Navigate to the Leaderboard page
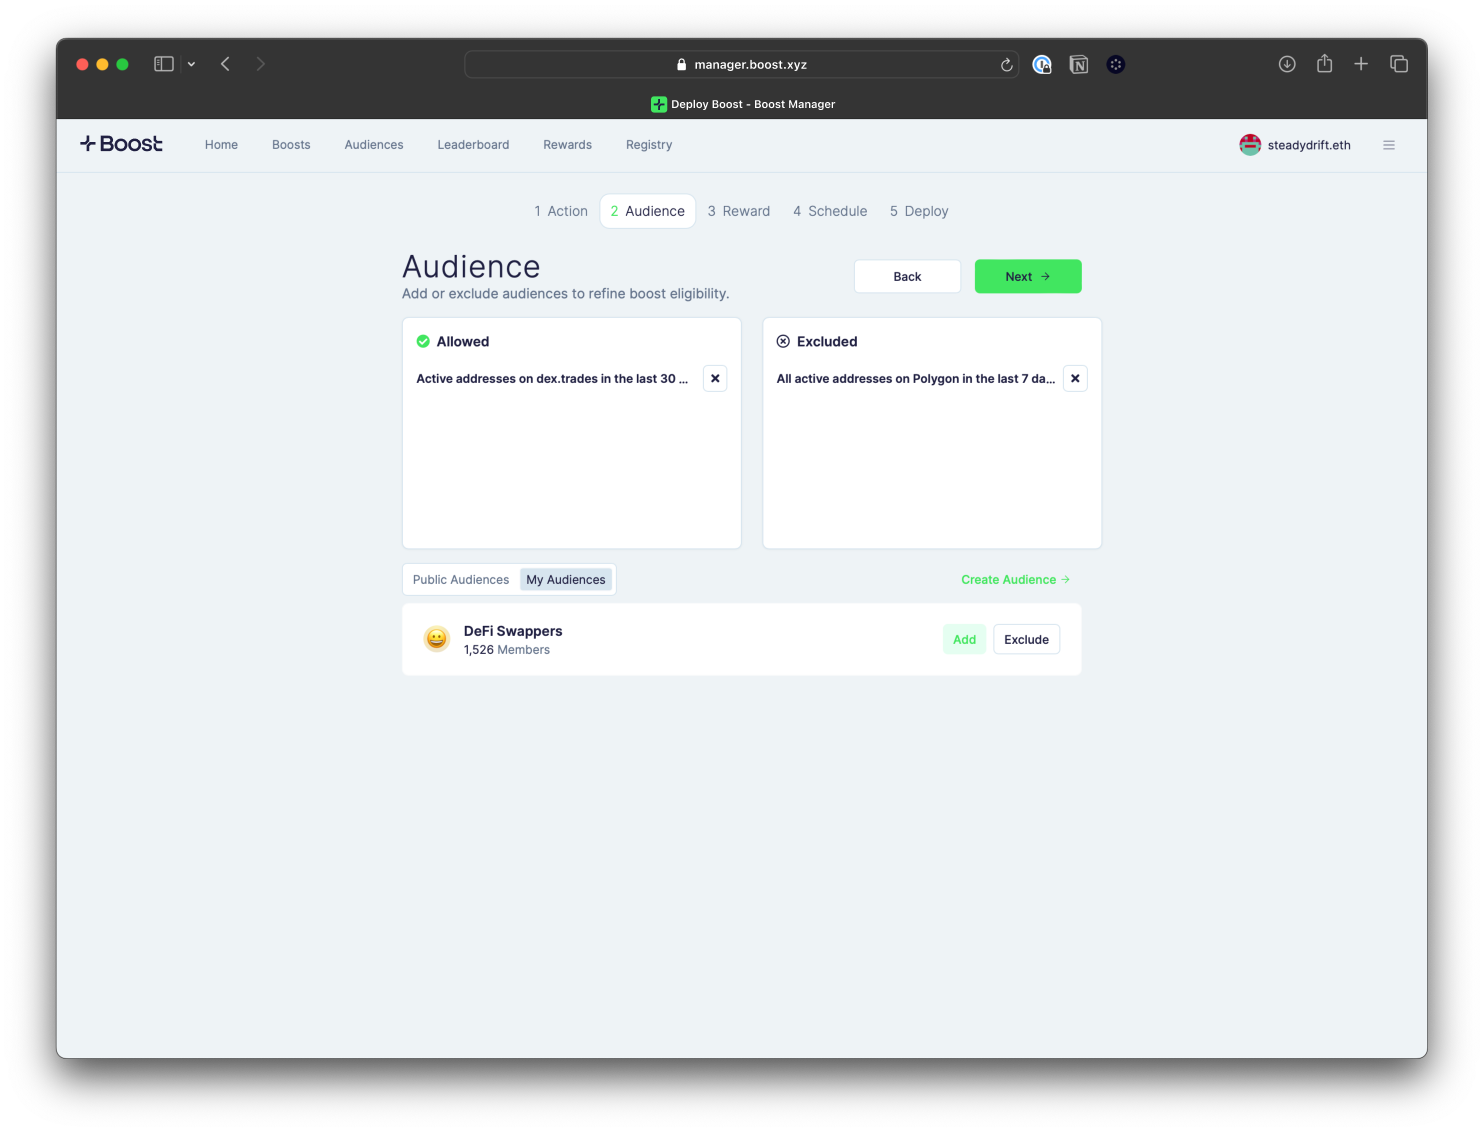The image size is (1484, 1133). coord(473,144)
